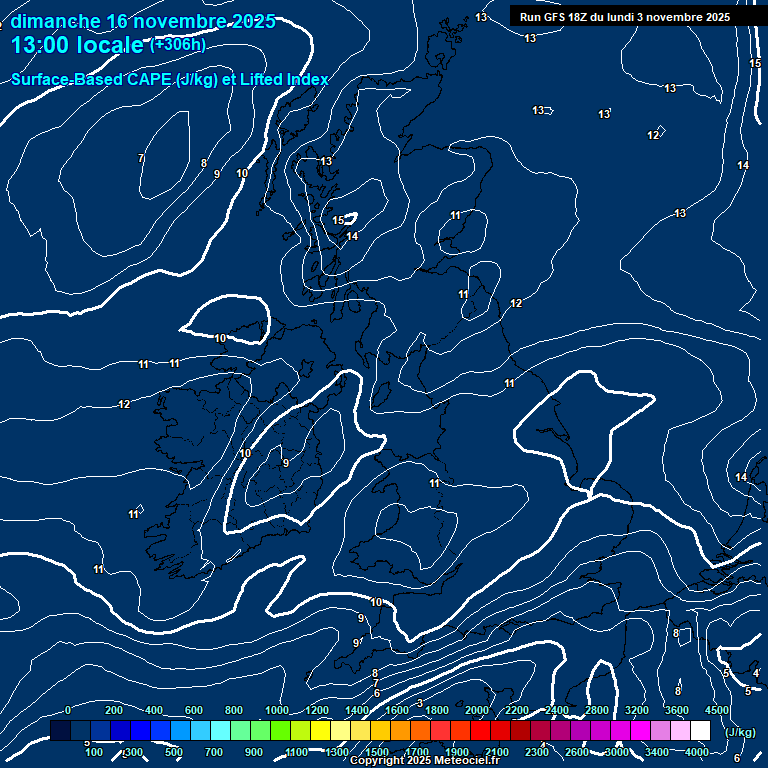Click the yellow swatch between 1200 and 1300
768x768 pixels.
[x=320, y=730]
